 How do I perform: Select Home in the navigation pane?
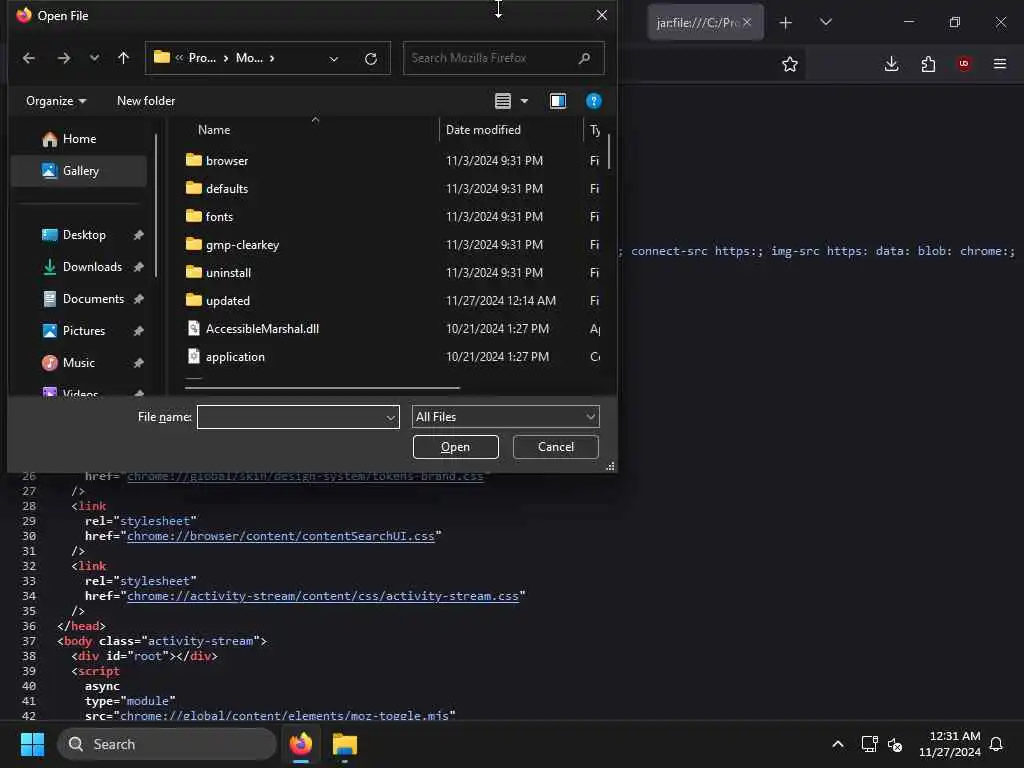79,138
